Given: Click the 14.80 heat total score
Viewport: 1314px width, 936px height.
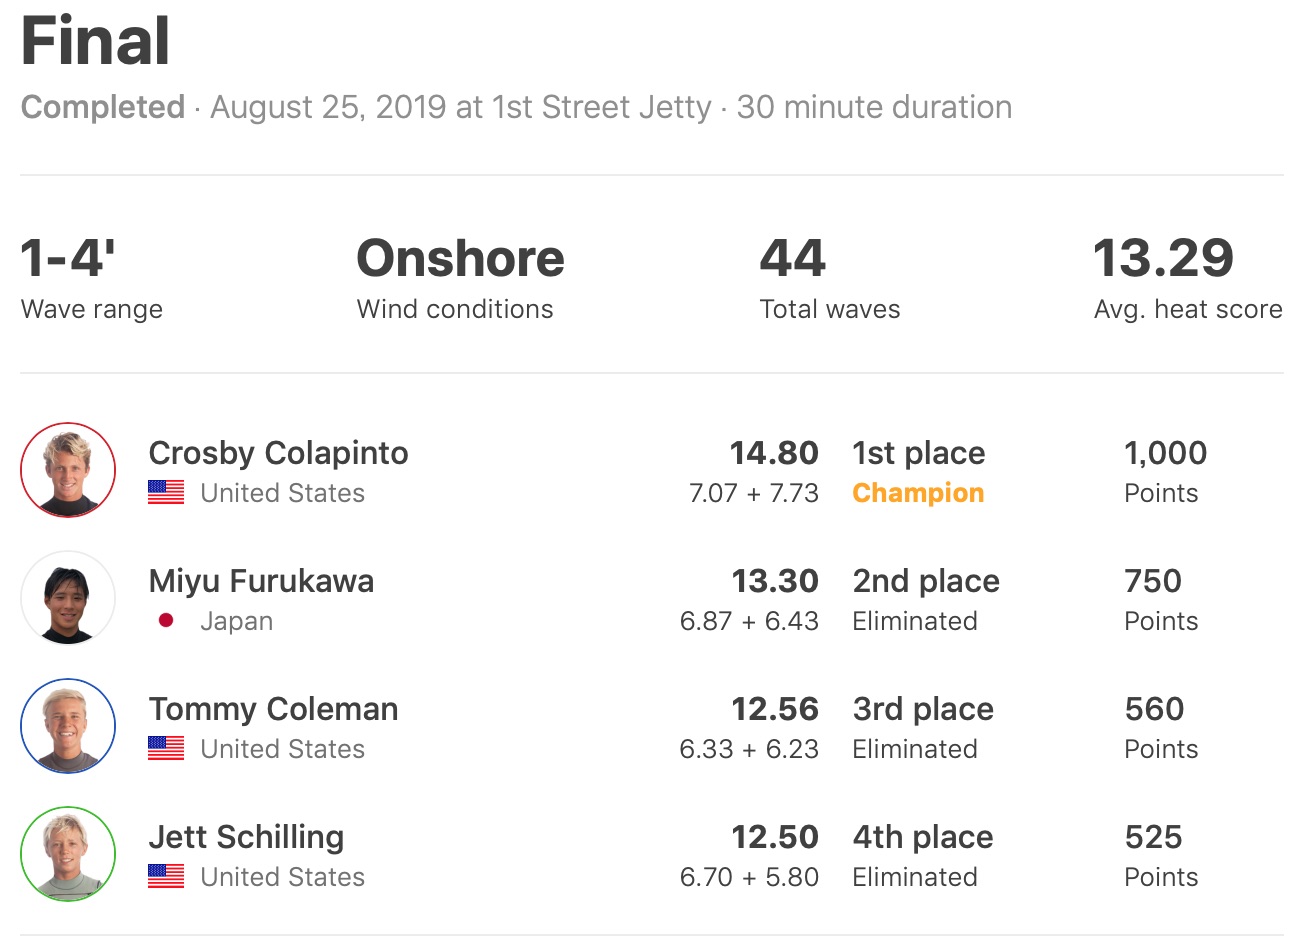Looking at the screenshot, I should [x=774, y=453].
